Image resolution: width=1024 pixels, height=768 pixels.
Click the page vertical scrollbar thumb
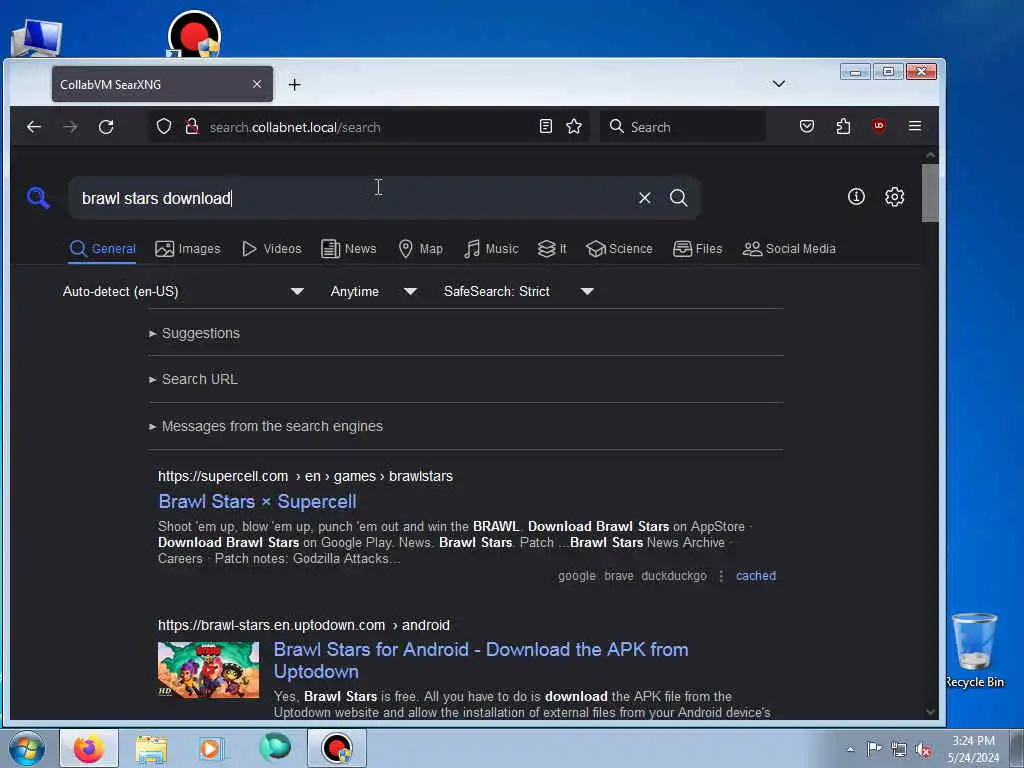(930, 193)
